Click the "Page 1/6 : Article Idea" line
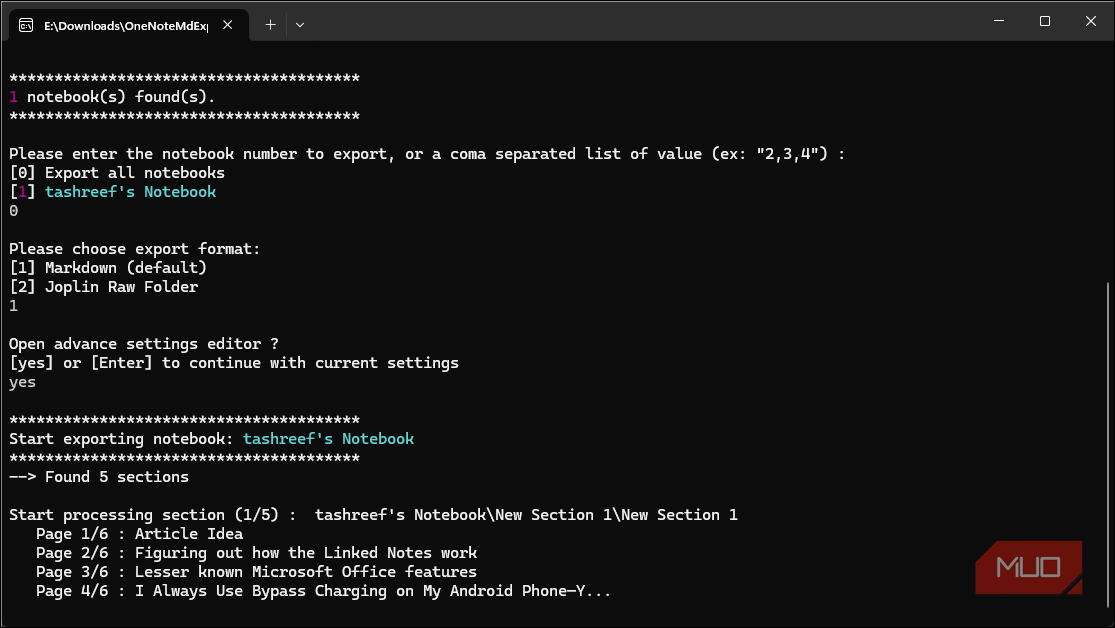Viewport: 1115px width, 628px height. tap(139, 534)
